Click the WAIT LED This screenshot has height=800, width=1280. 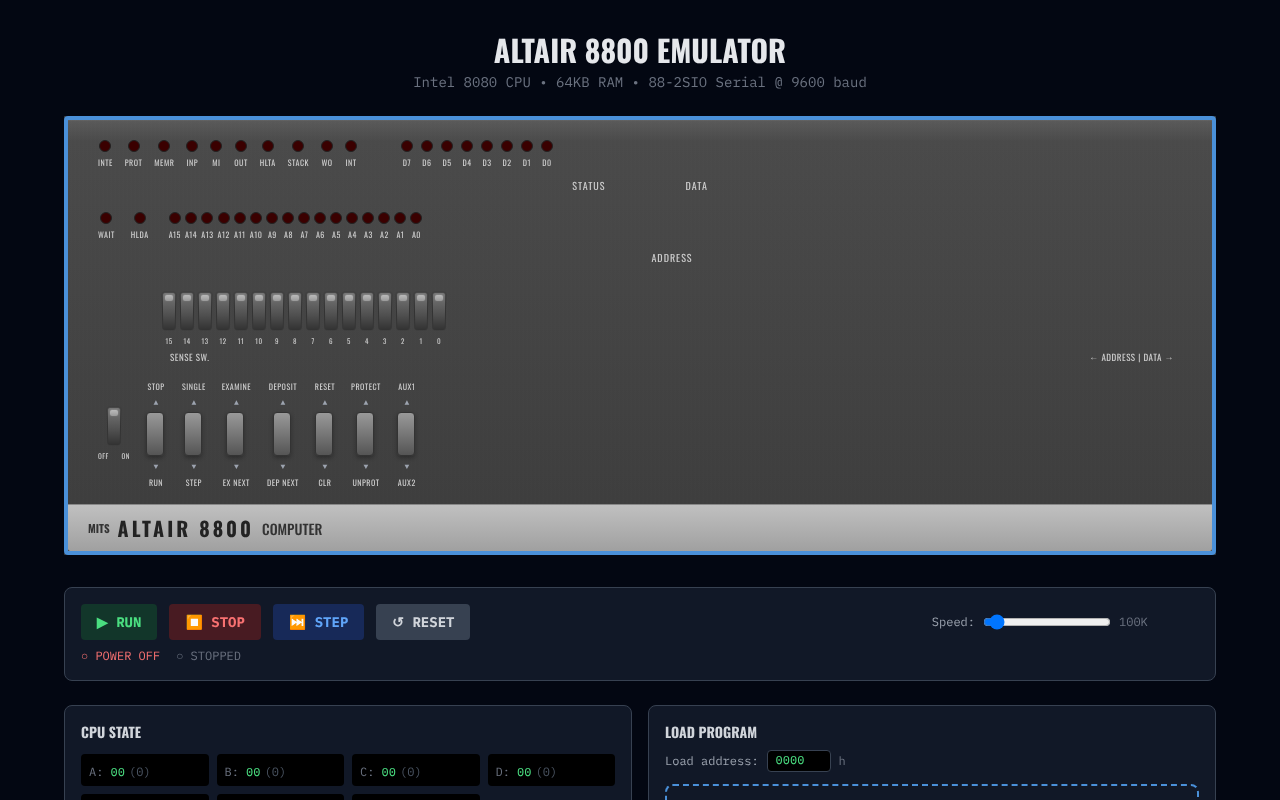coord(106,218)
